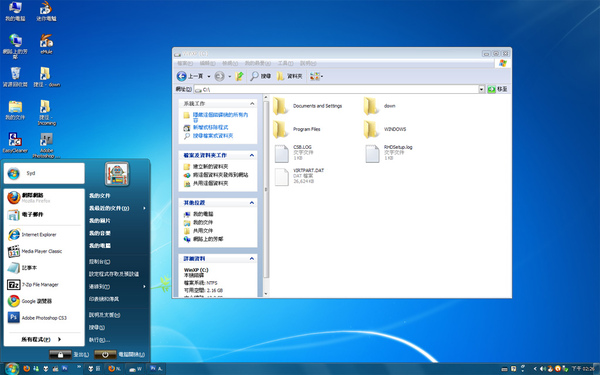Launch Google Chrome from the Start menu
Screen dimensions: 600x375
point(44,301)
